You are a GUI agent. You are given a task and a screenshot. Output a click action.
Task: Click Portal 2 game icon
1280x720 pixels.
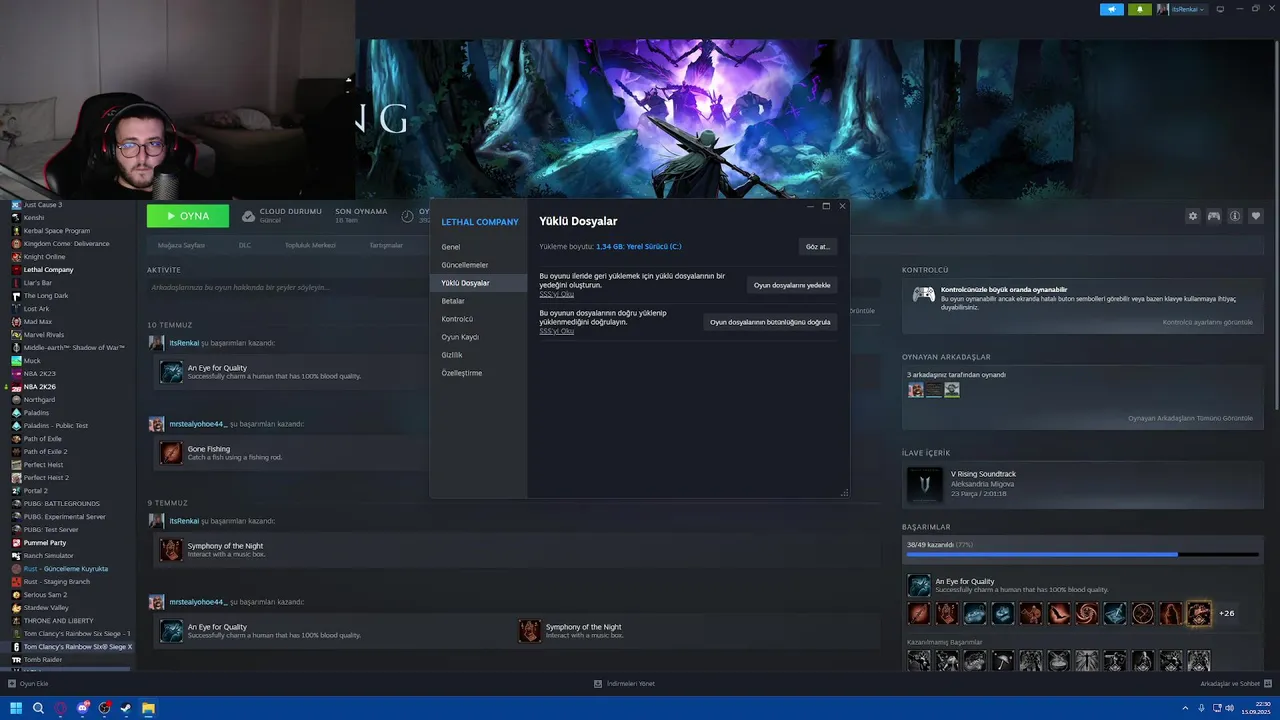16,491
